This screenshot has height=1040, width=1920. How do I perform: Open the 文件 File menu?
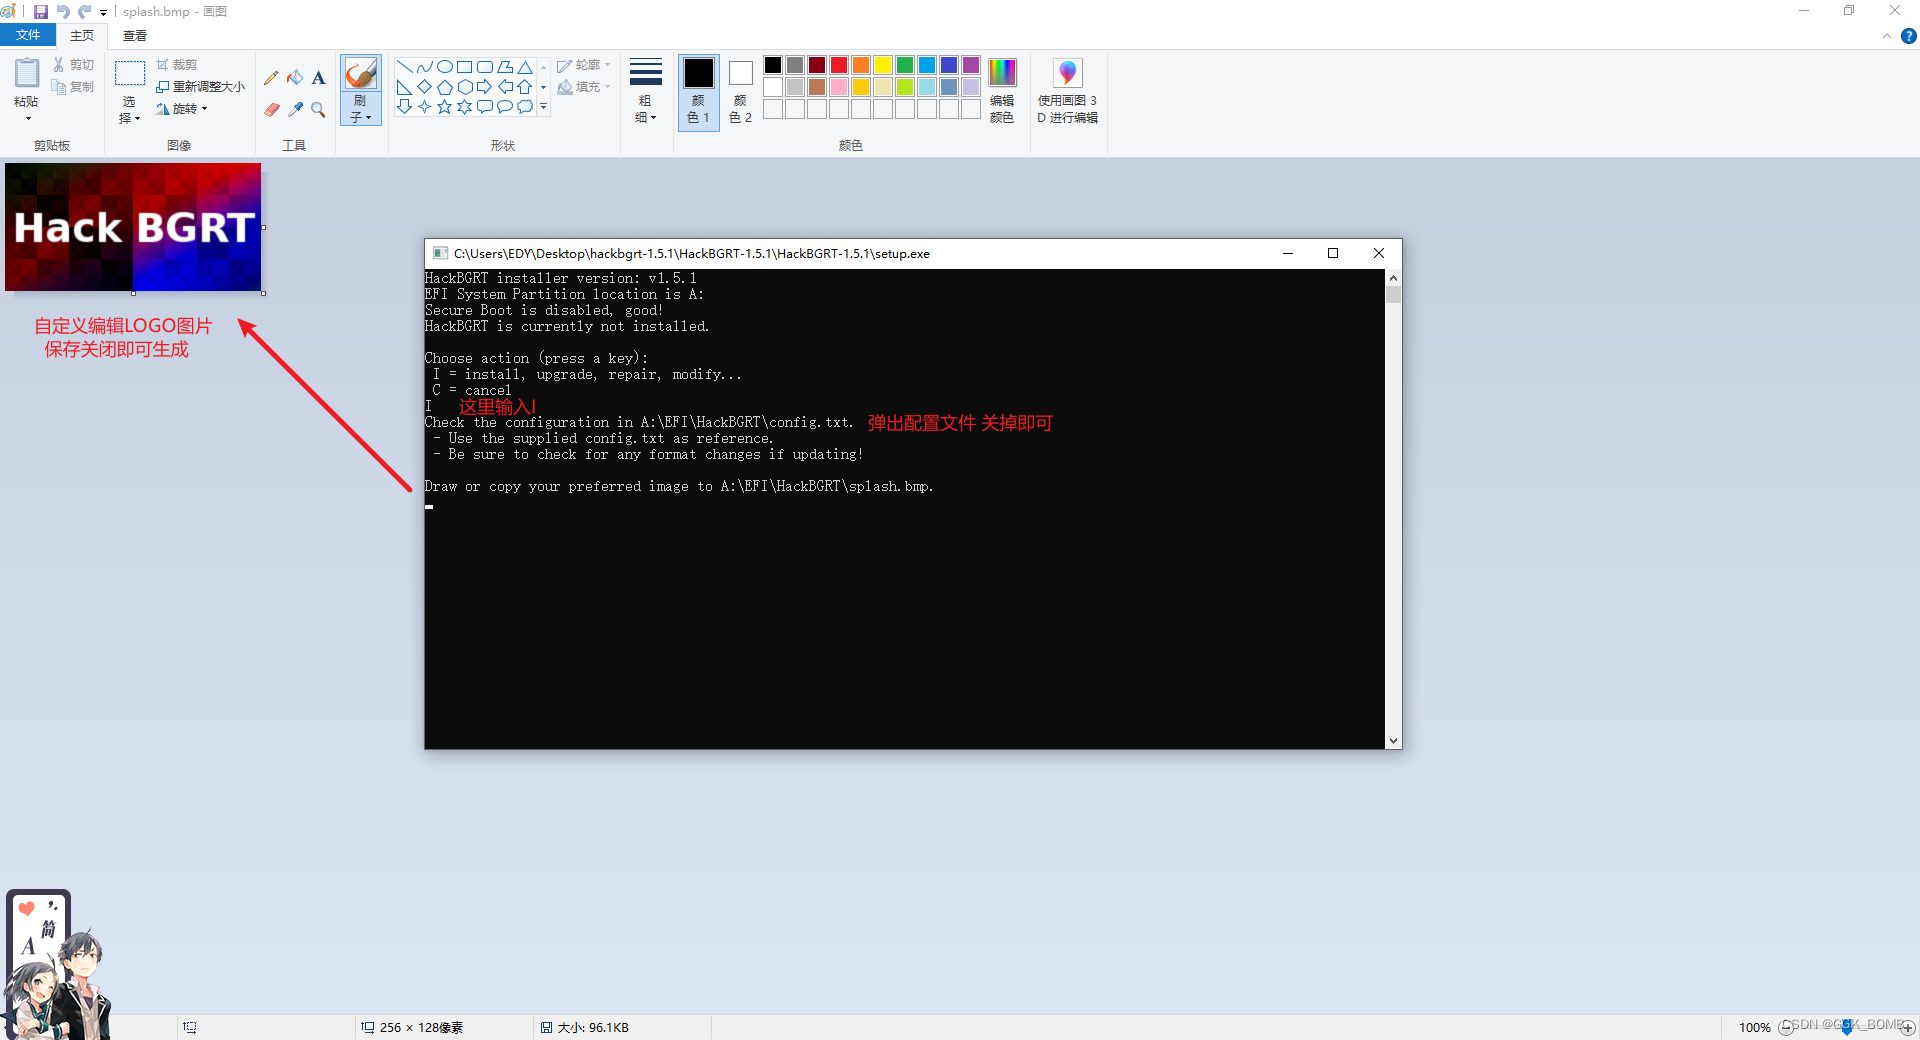click(27, 35)
